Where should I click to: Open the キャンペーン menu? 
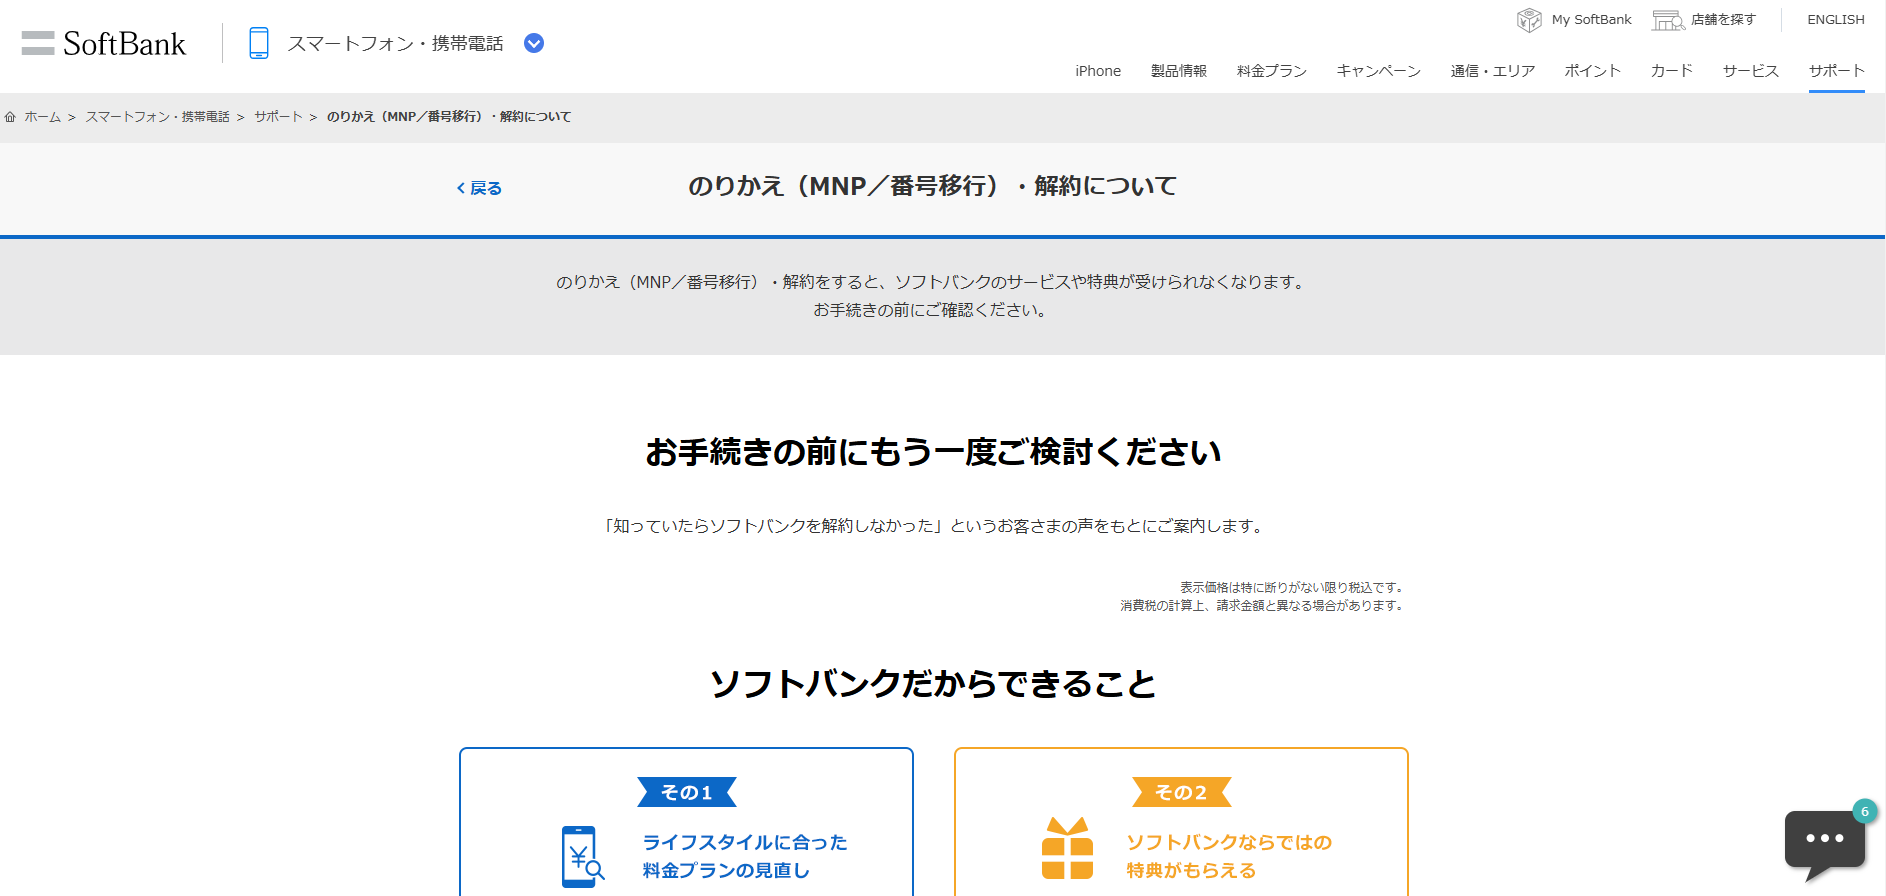(x=1379, y=71)
